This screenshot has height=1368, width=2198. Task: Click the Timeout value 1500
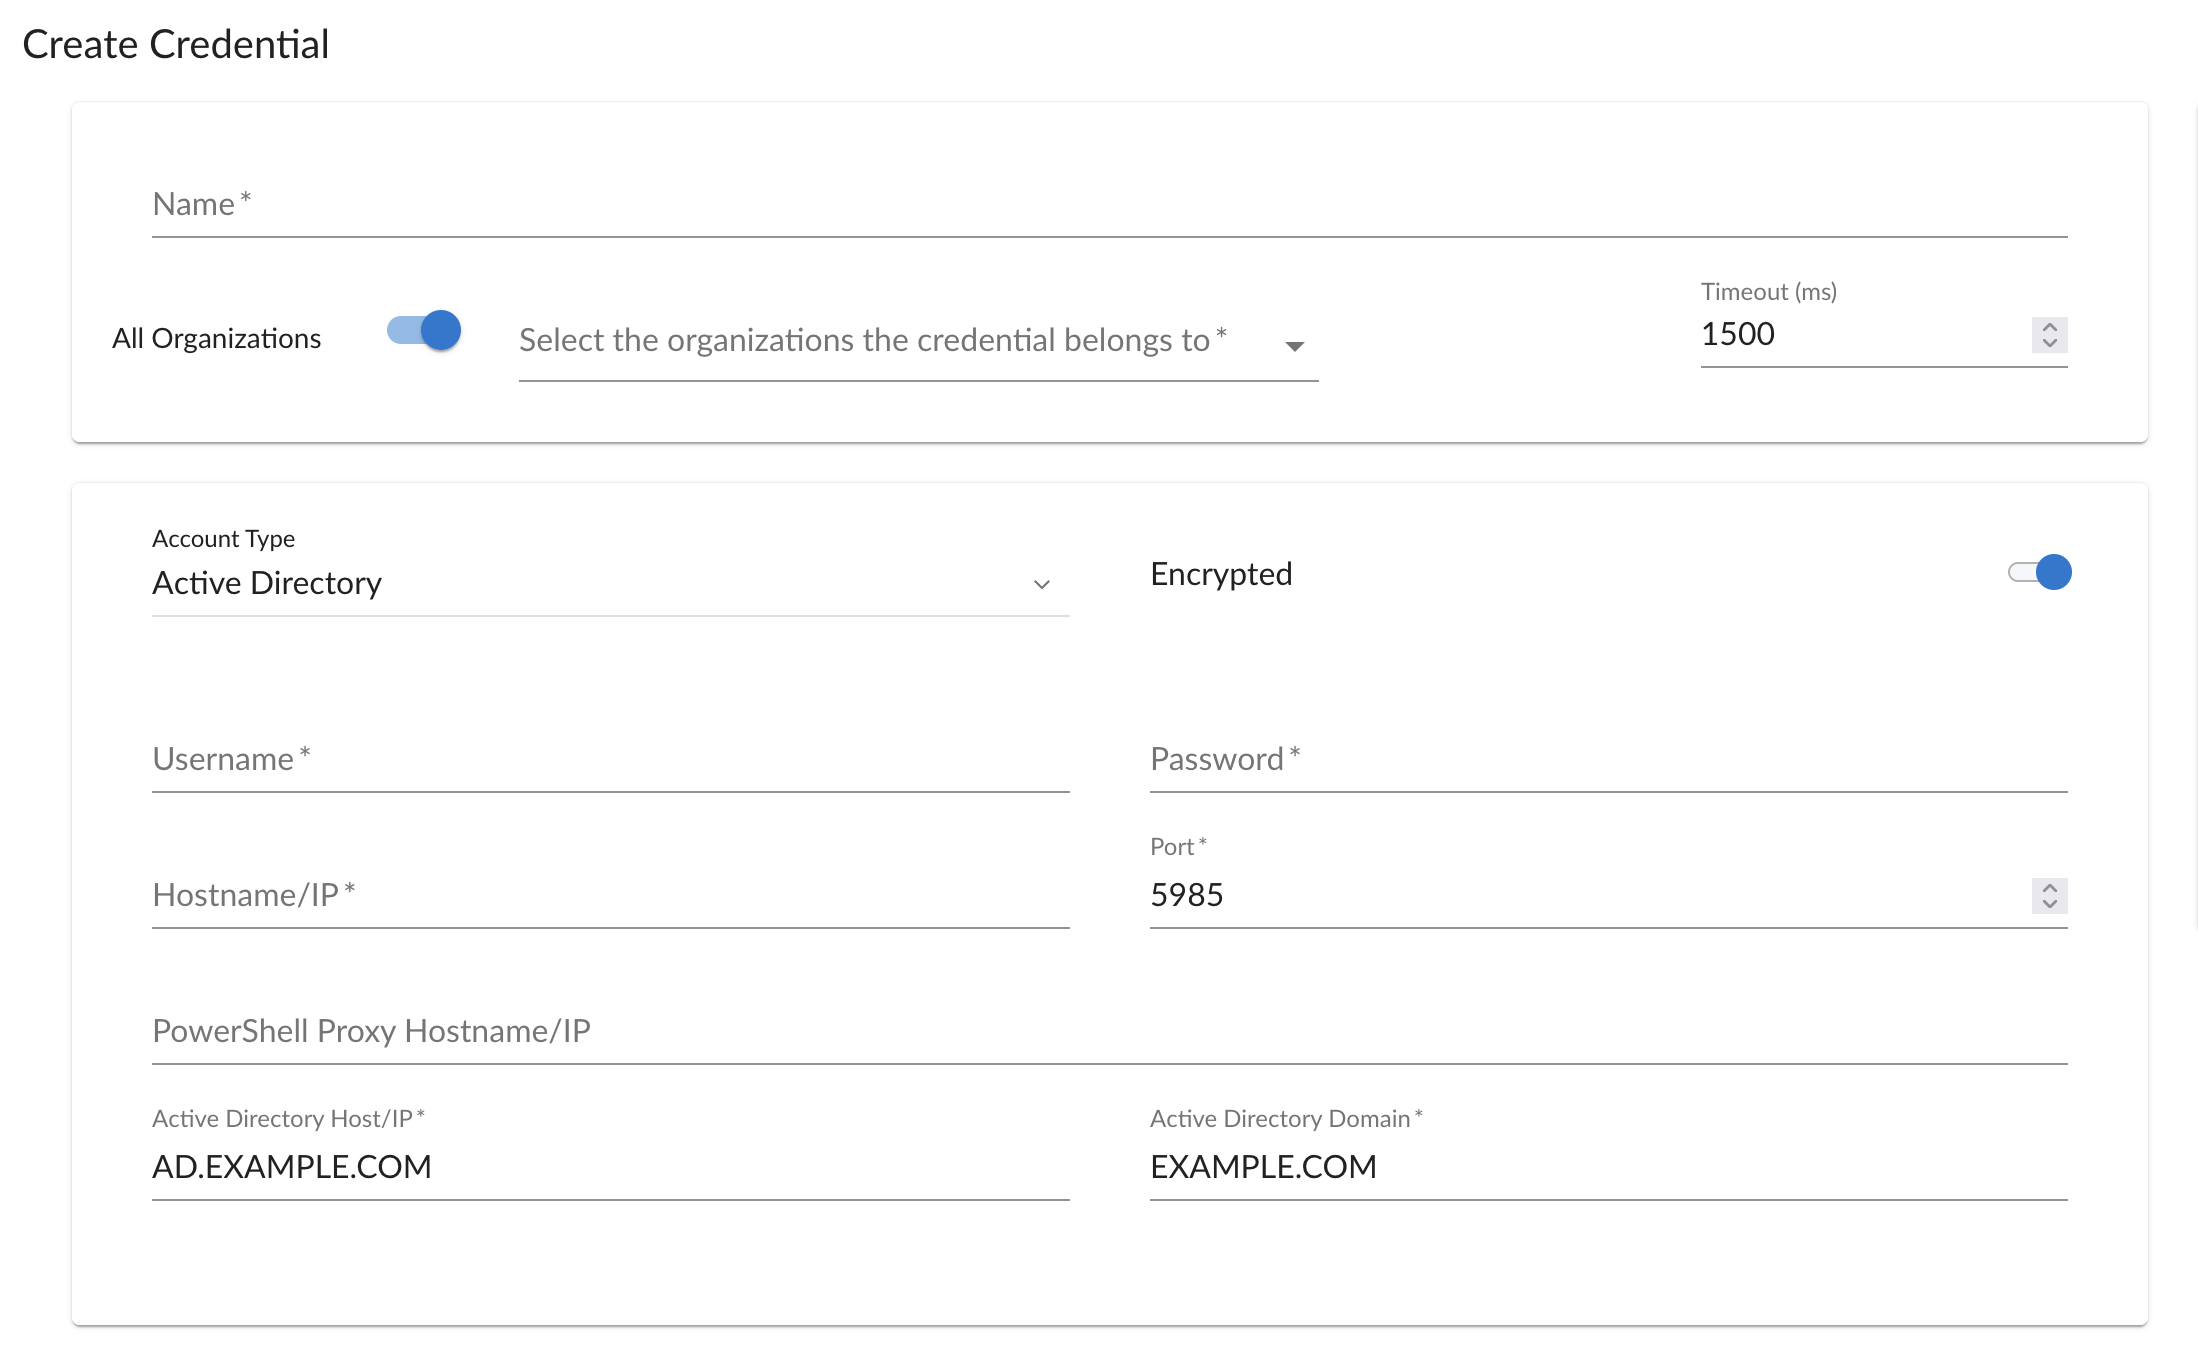pyautogui.click(x=1738, y=334)
